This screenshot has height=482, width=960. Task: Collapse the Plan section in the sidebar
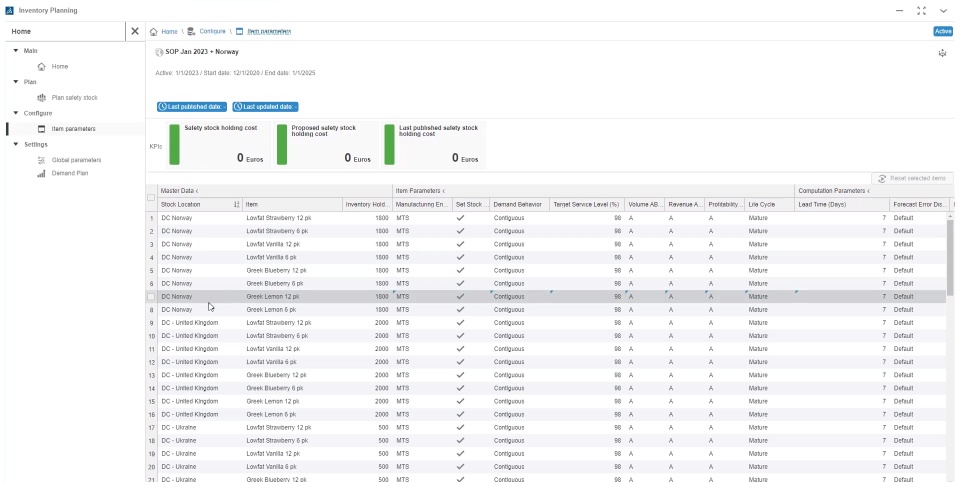click(16, 81)
